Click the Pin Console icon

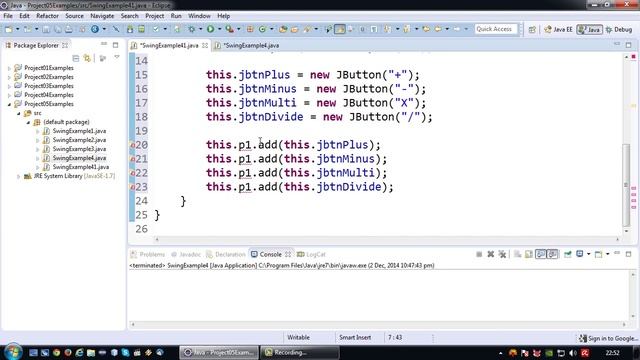(568, 254)
